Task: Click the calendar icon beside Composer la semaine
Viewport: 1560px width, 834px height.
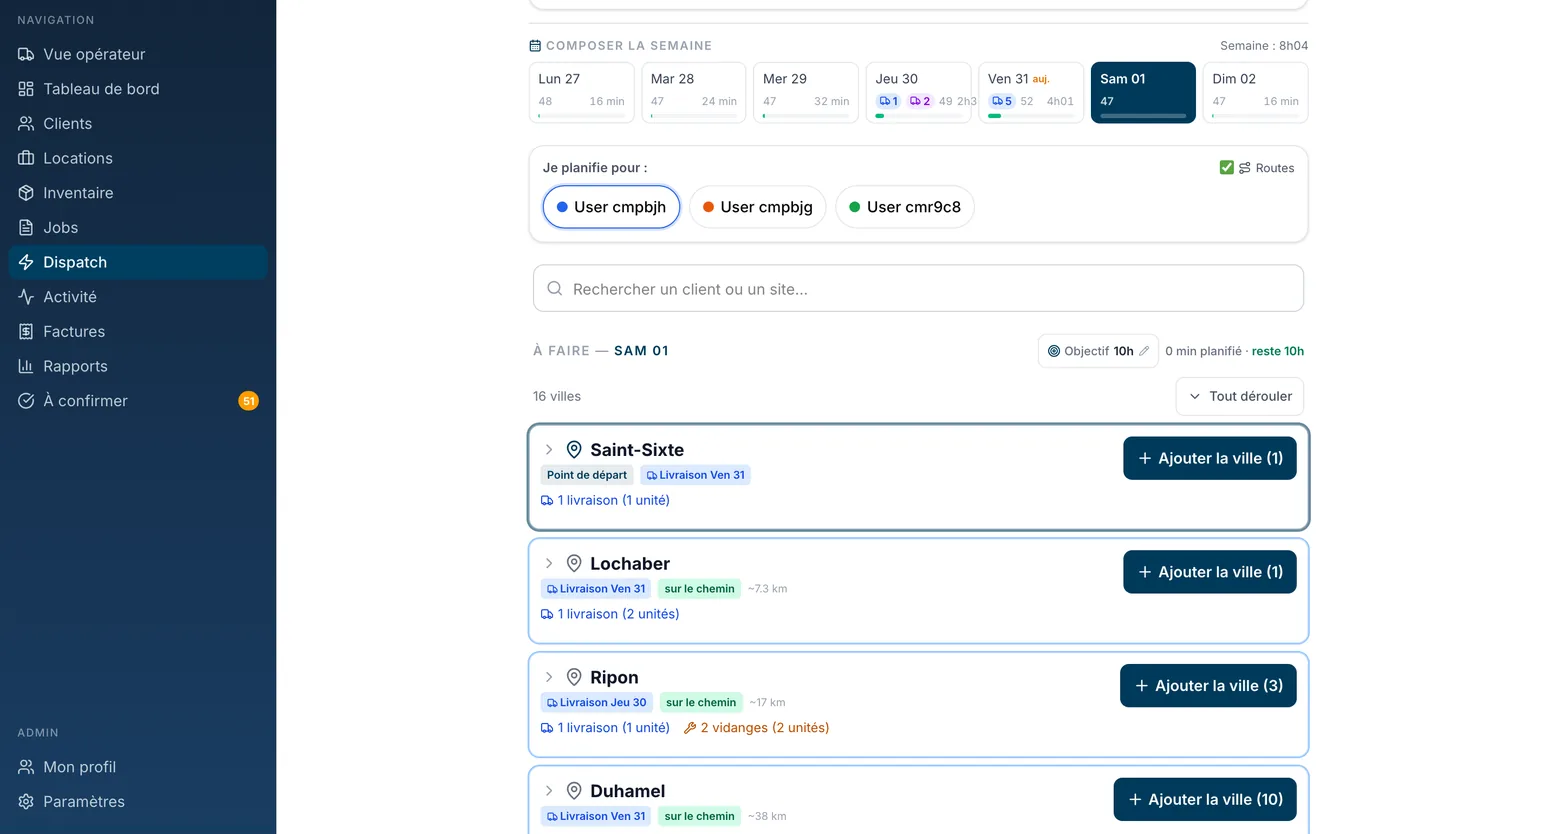Action: coord(535,46)
